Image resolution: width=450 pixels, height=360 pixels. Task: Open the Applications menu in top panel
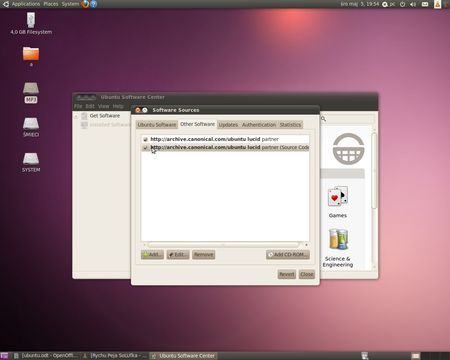[x=26, y=4]
